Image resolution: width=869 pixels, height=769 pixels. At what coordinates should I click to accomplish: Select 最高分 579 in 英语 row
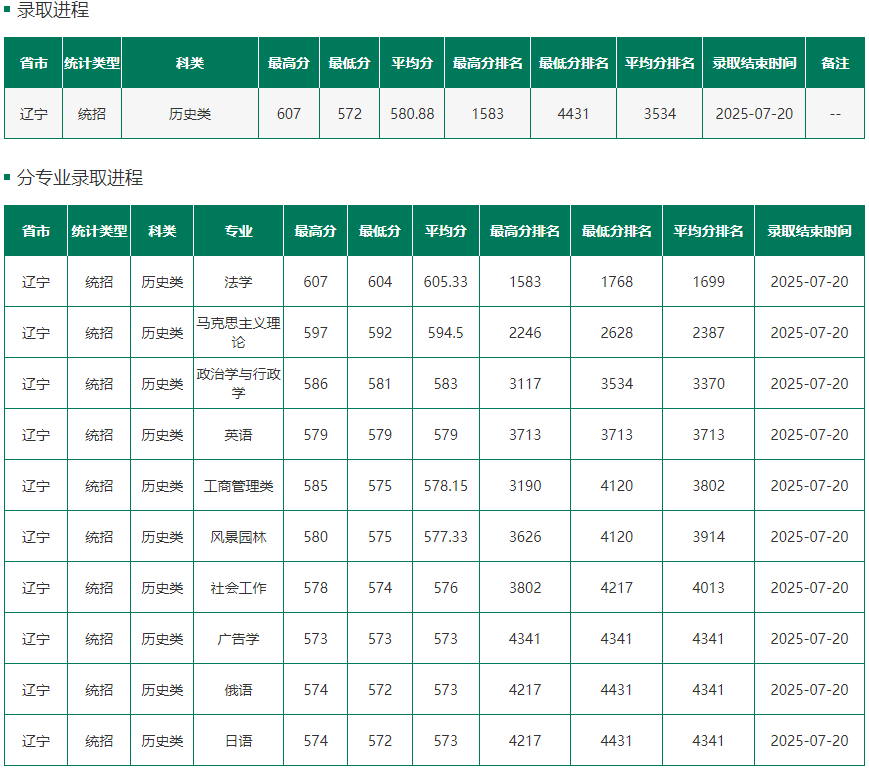point(315,435)
